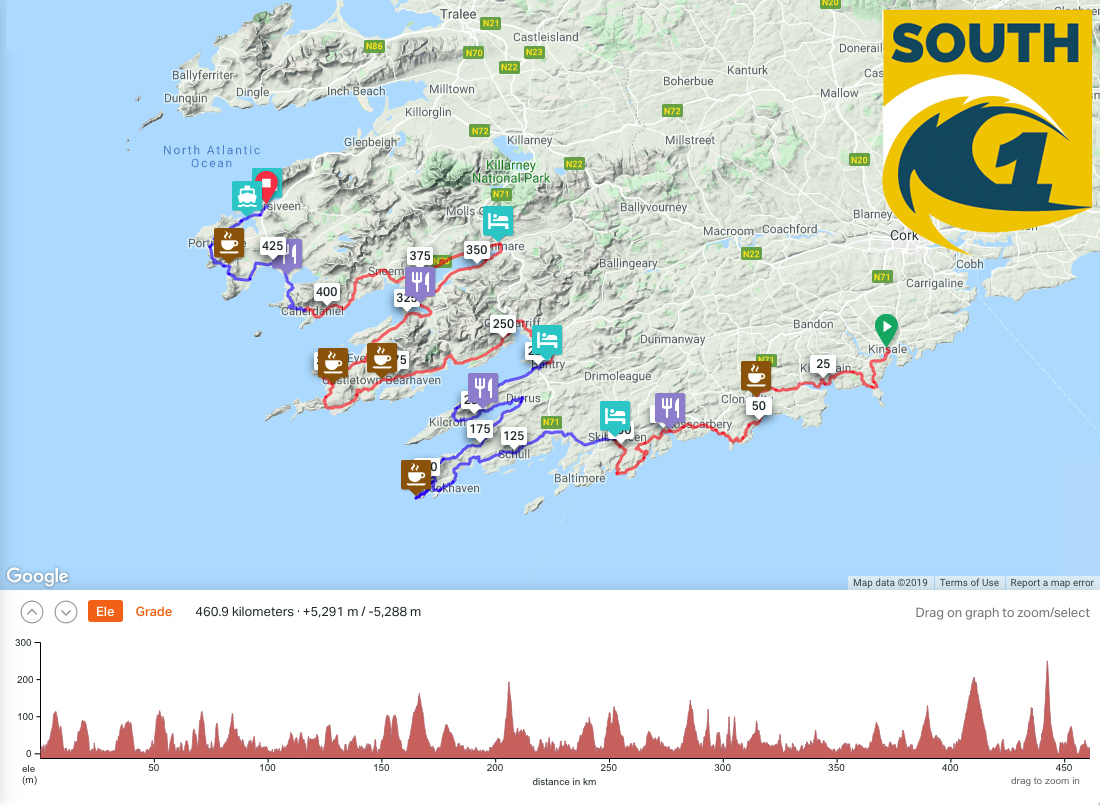The image size is (1100, 805).
Task: Click the green start marker near Kinsale
Action: click(885, 327)
